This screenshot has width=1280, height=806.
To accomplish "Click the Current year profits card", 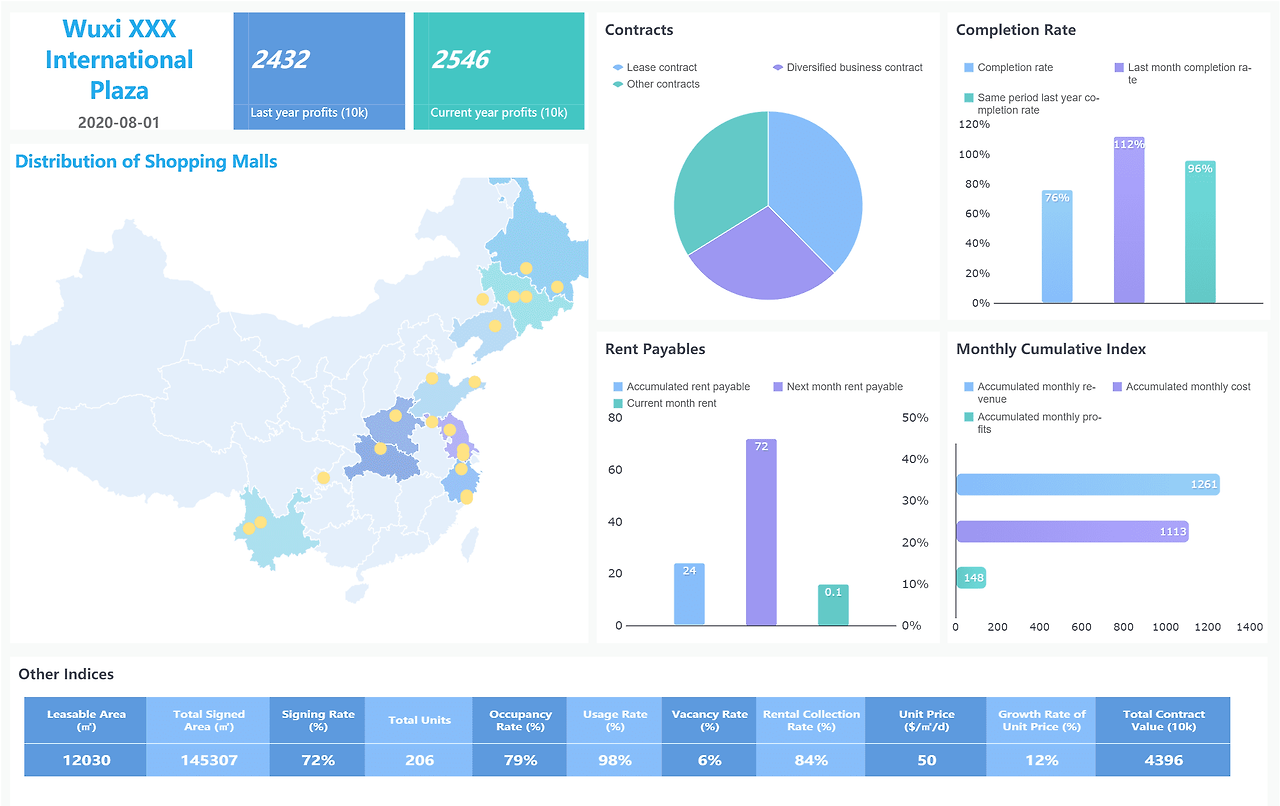I will [499, 70].
